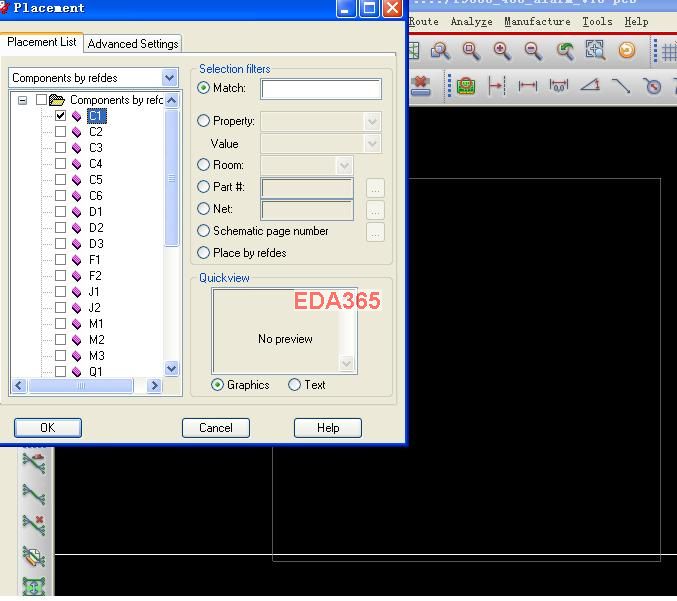
Task: Open the Analyze menu
Action: click(x=471, y=22)
